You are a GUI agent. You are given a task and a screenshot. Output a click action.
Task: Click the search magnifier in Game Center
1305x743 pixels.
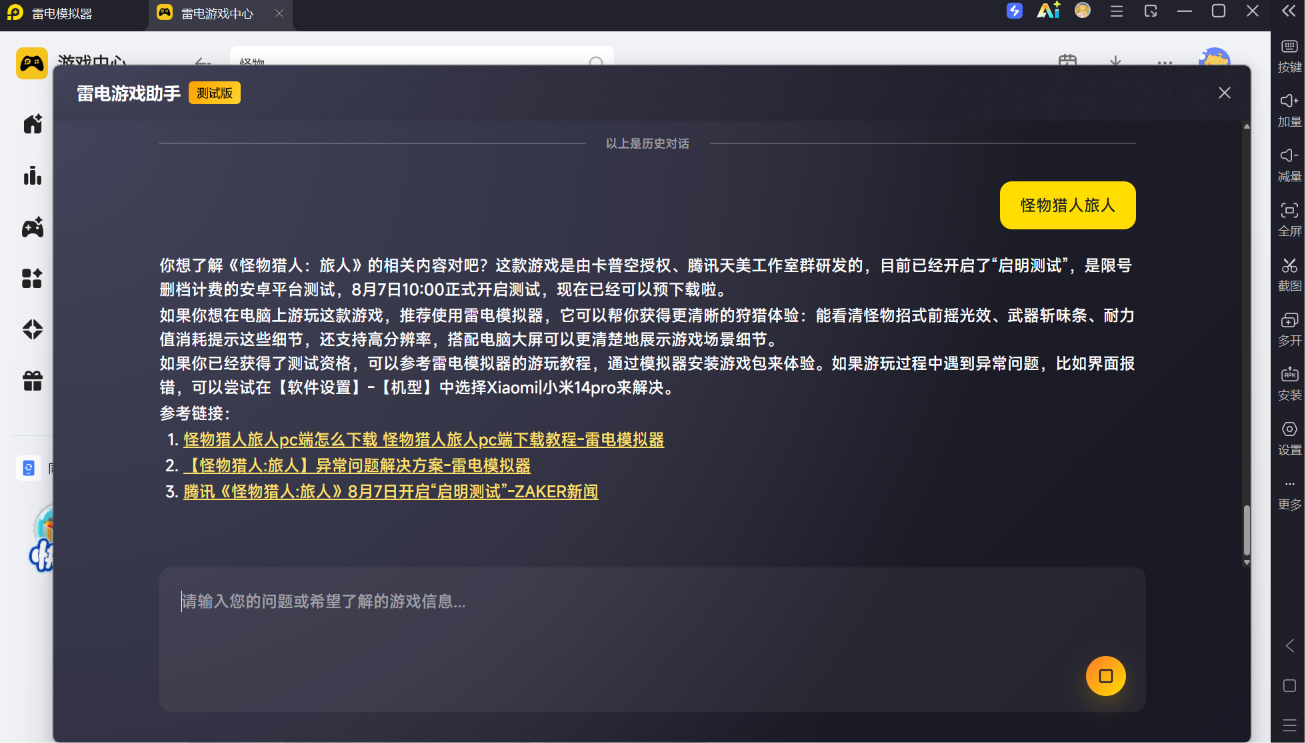click(596, 62)
